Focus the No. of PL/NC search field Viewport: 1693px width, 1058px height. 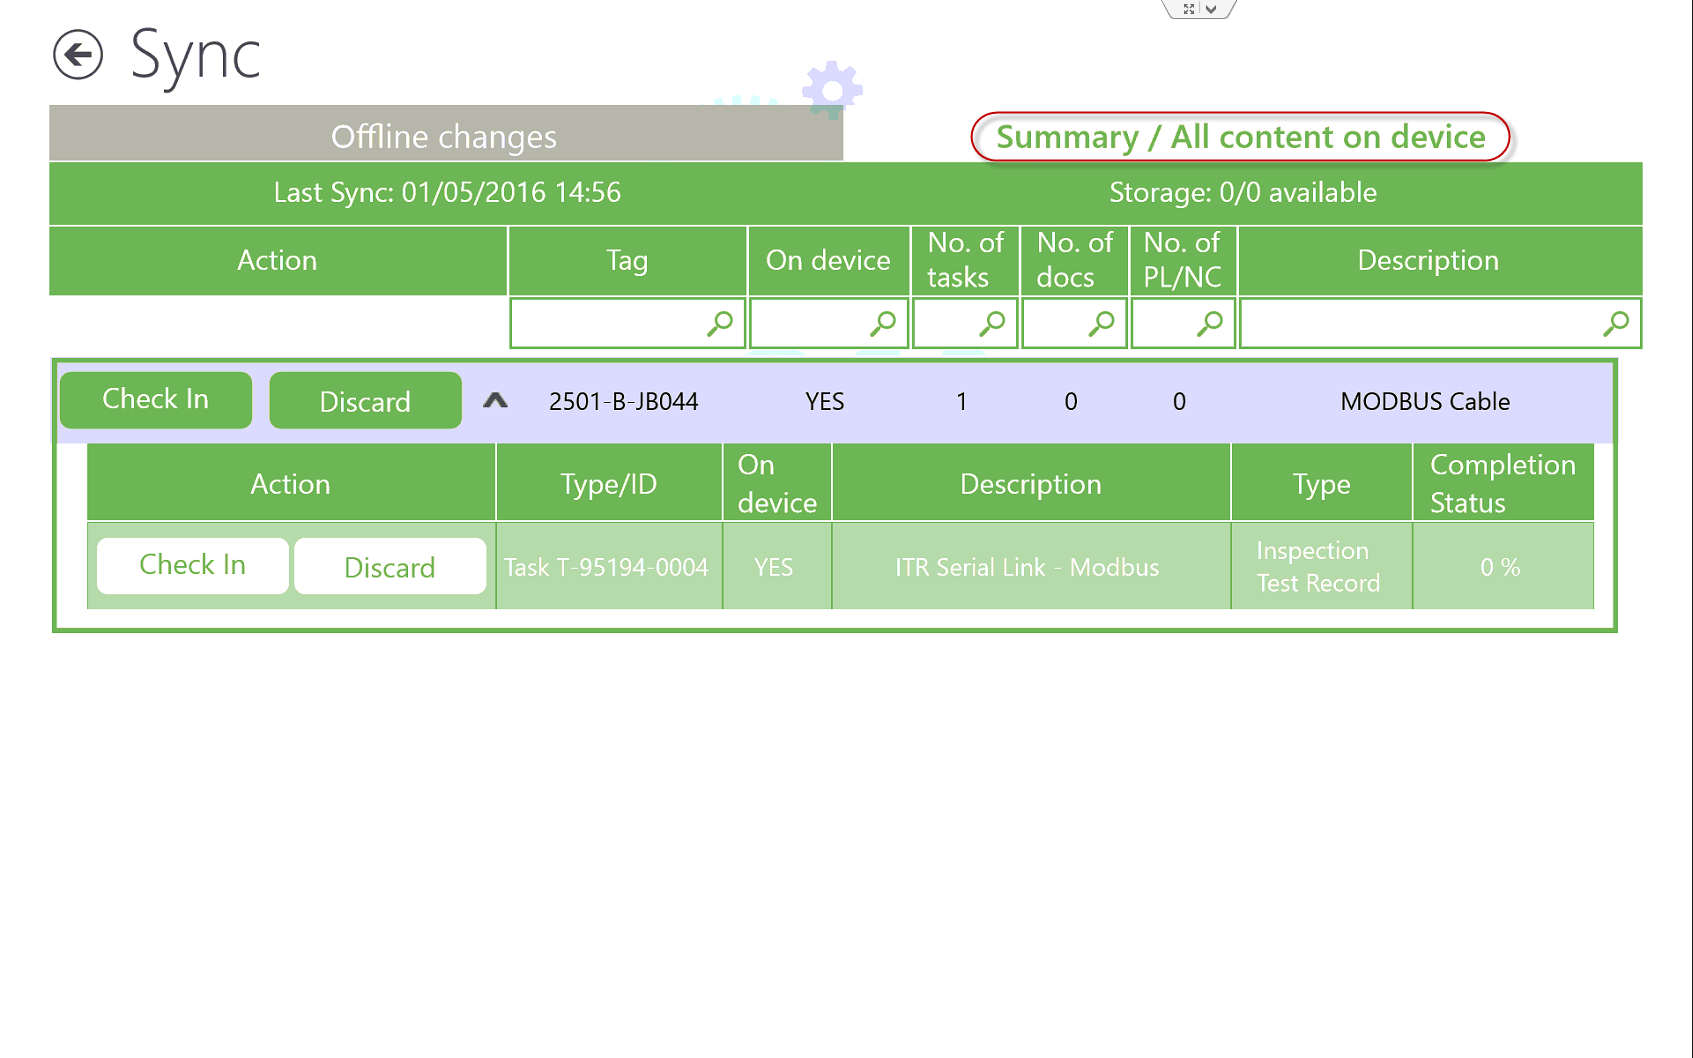pos(1183,323)
